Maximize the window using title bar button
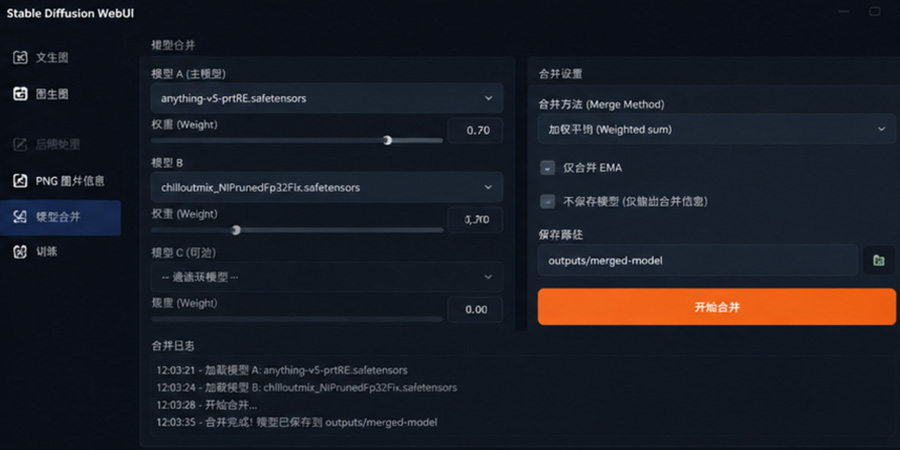The width and height of the screenshot is (900, 450). 875,11
